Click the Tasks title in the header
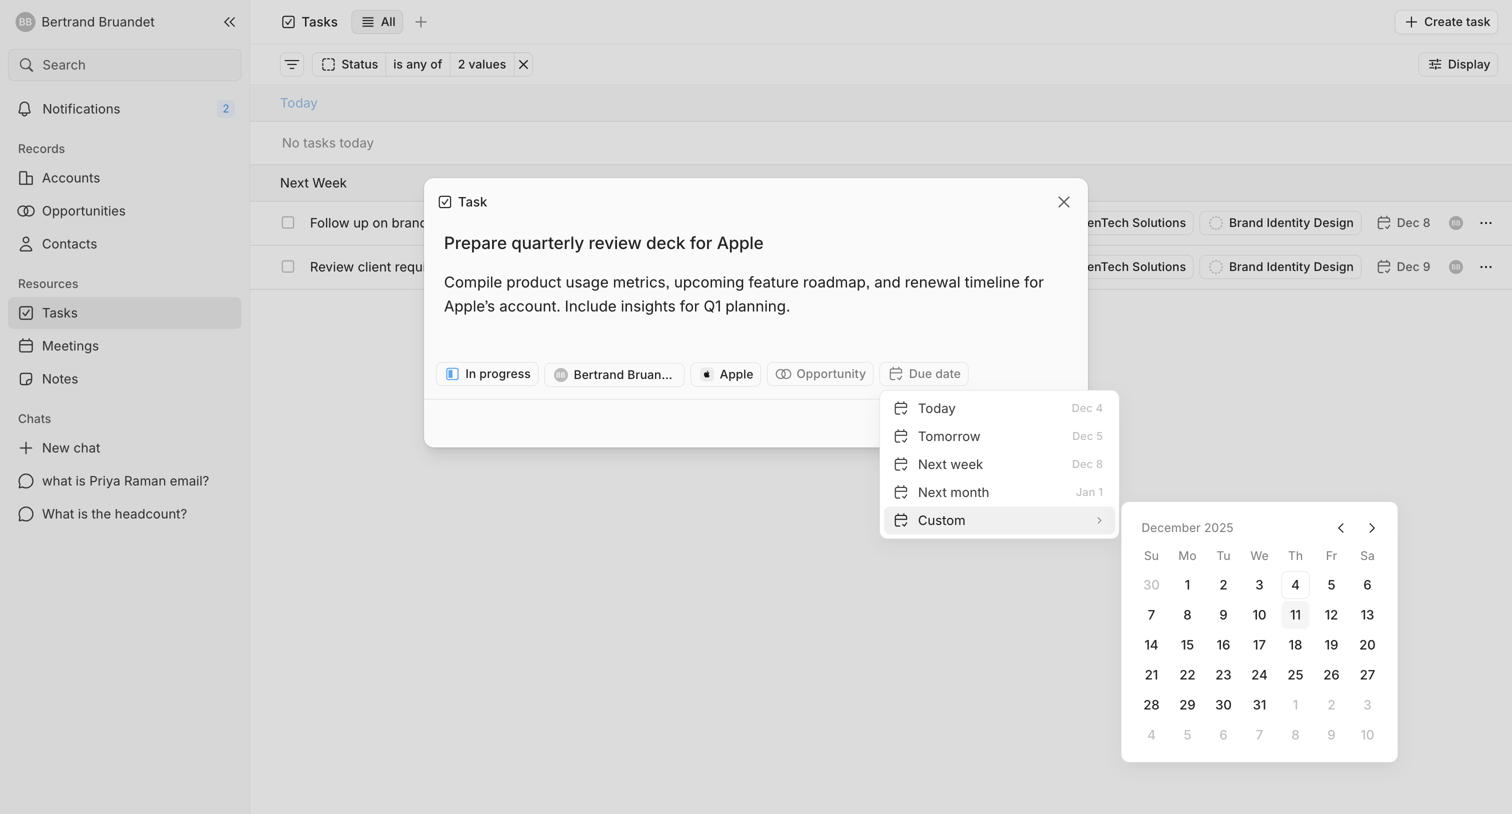The height and width of the screenshot is (814, 1512). pos(310,22)
